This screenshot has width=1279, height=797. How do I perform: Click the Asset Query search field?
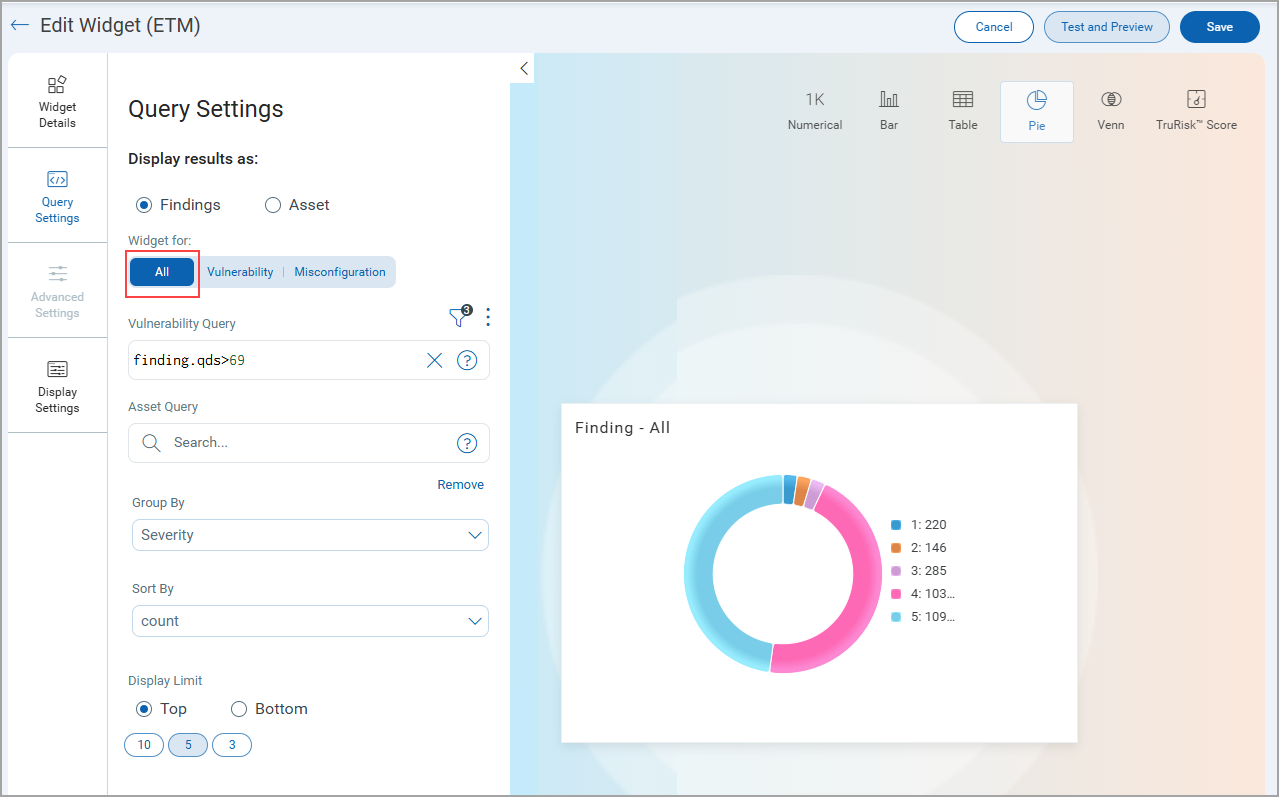tap(309, 443)
